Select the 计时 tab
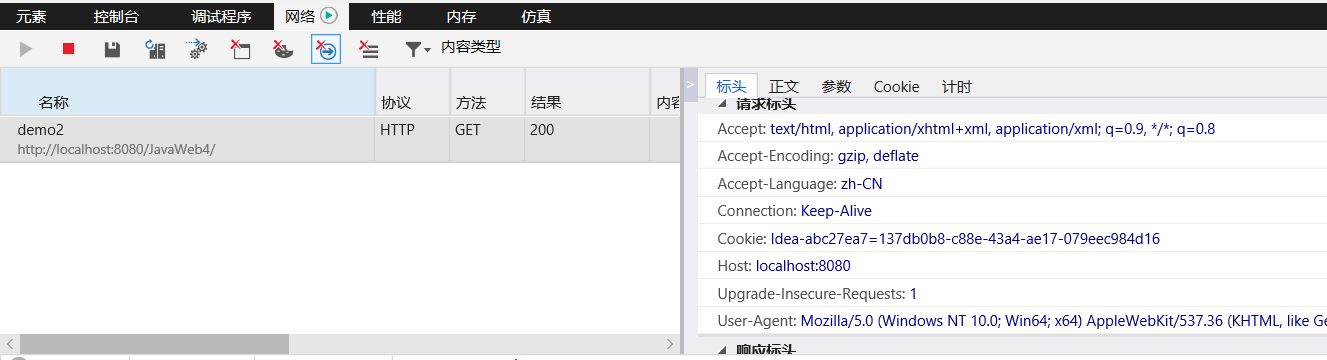This screenshot has width=1327, height=360. click(x=956, y=86)
